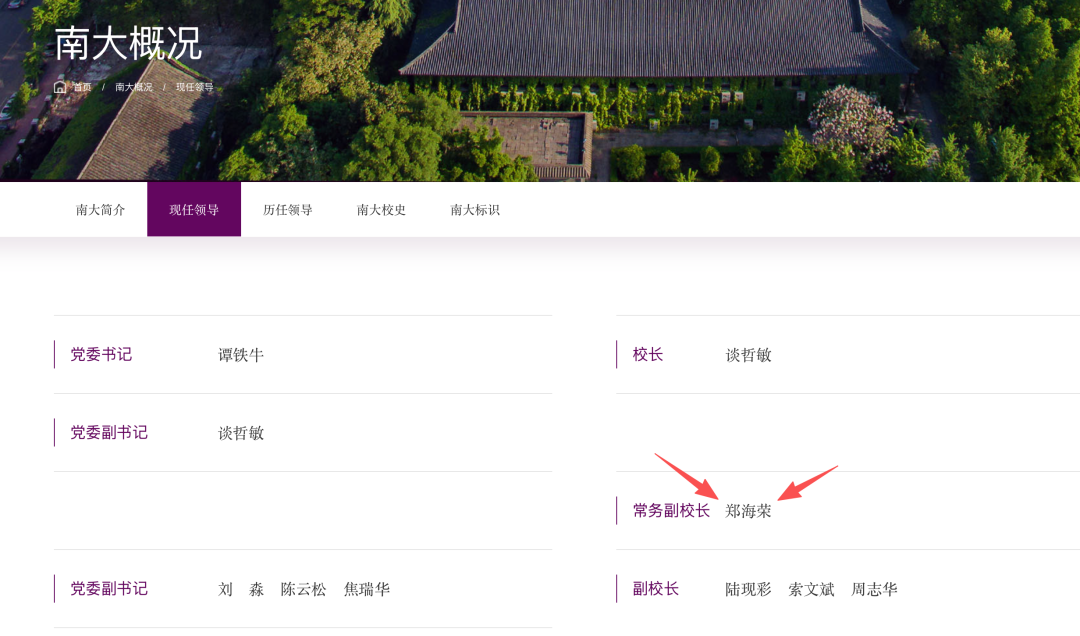Screen dimensions: 1080x636
Task: Open 索文斌's profile link
Action: pos(811,589)
